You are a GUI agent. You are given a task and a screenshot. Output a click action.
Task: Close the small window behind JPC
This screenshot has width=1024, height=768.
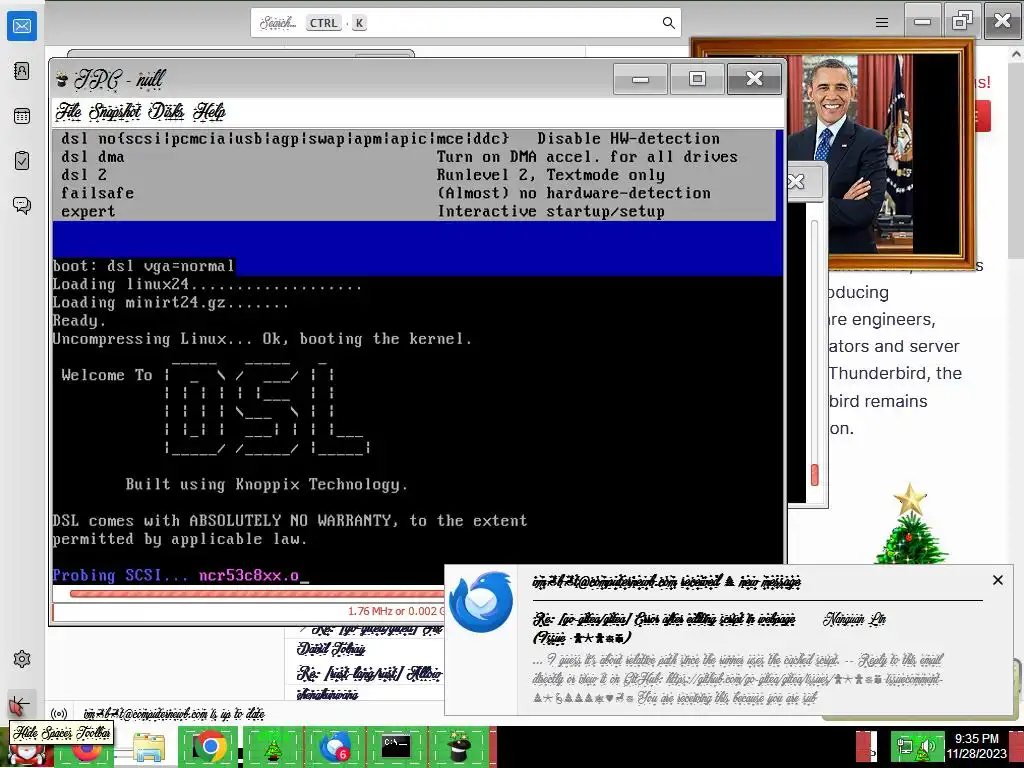(x=796, y=182)
